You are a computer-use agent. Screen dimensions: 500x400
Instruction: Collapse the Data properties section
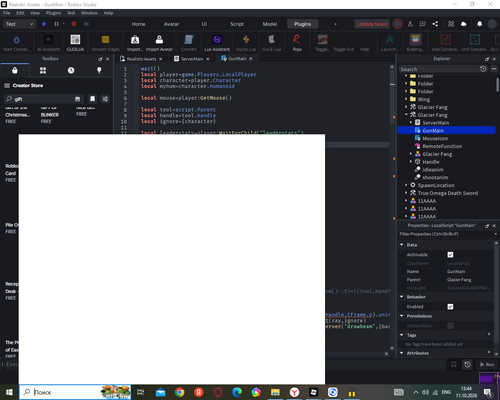coord(402,245)
